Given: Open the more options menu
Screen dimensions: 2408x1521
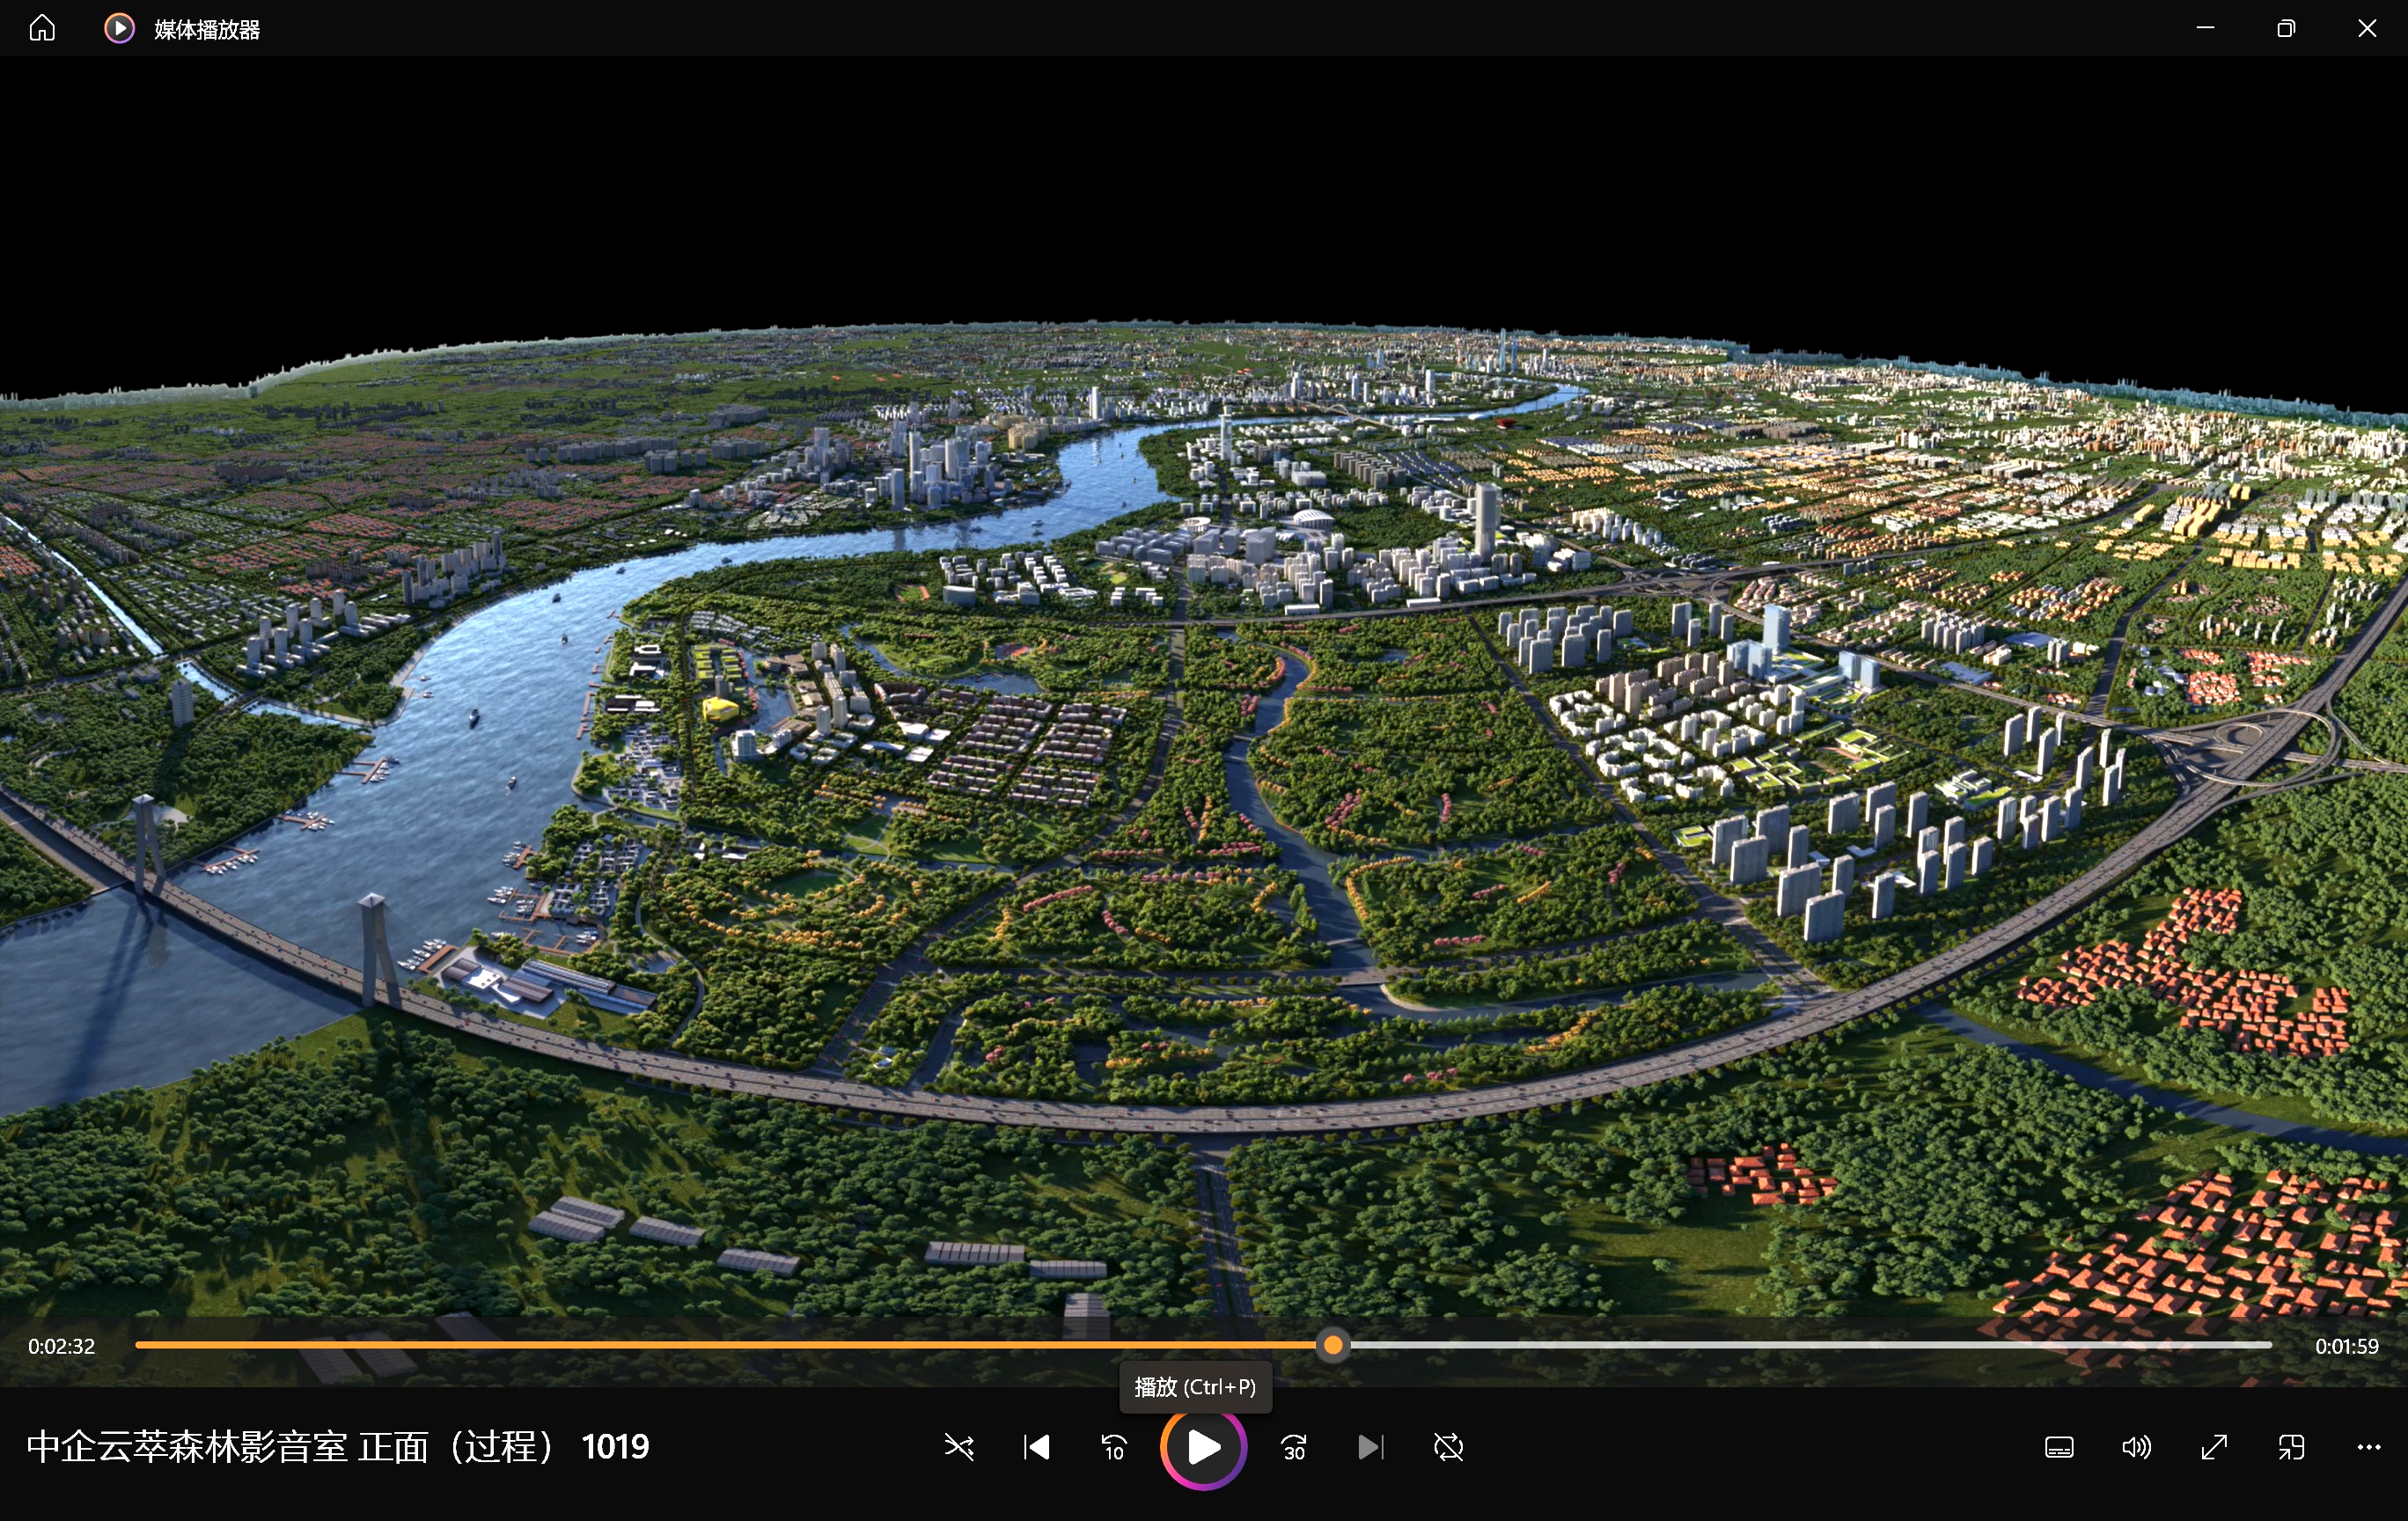Looking at the screenshot, I should (x=2368, y=1446).
